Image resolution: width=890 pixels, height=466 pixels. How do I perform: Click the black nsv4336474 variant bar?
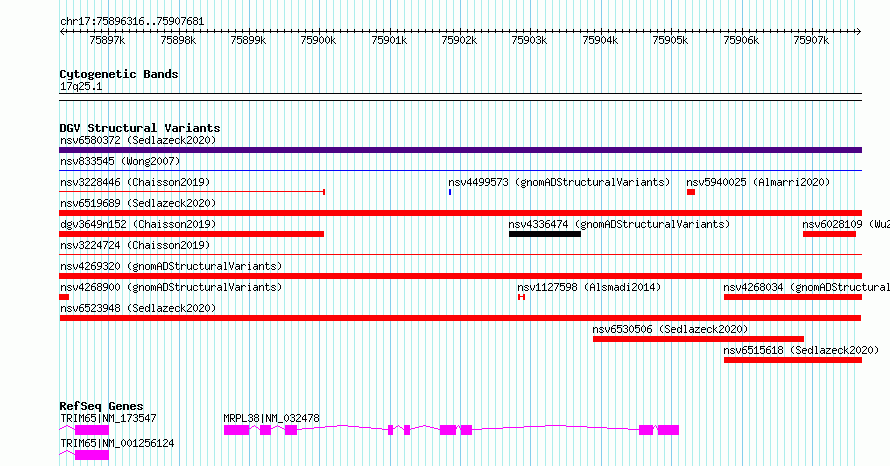(545, 234)
